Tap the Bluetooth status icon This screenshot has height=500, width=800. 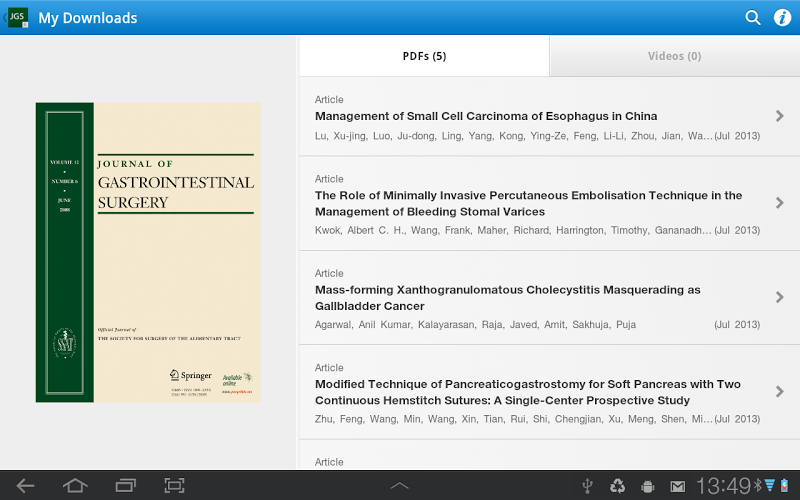[758, 485]
